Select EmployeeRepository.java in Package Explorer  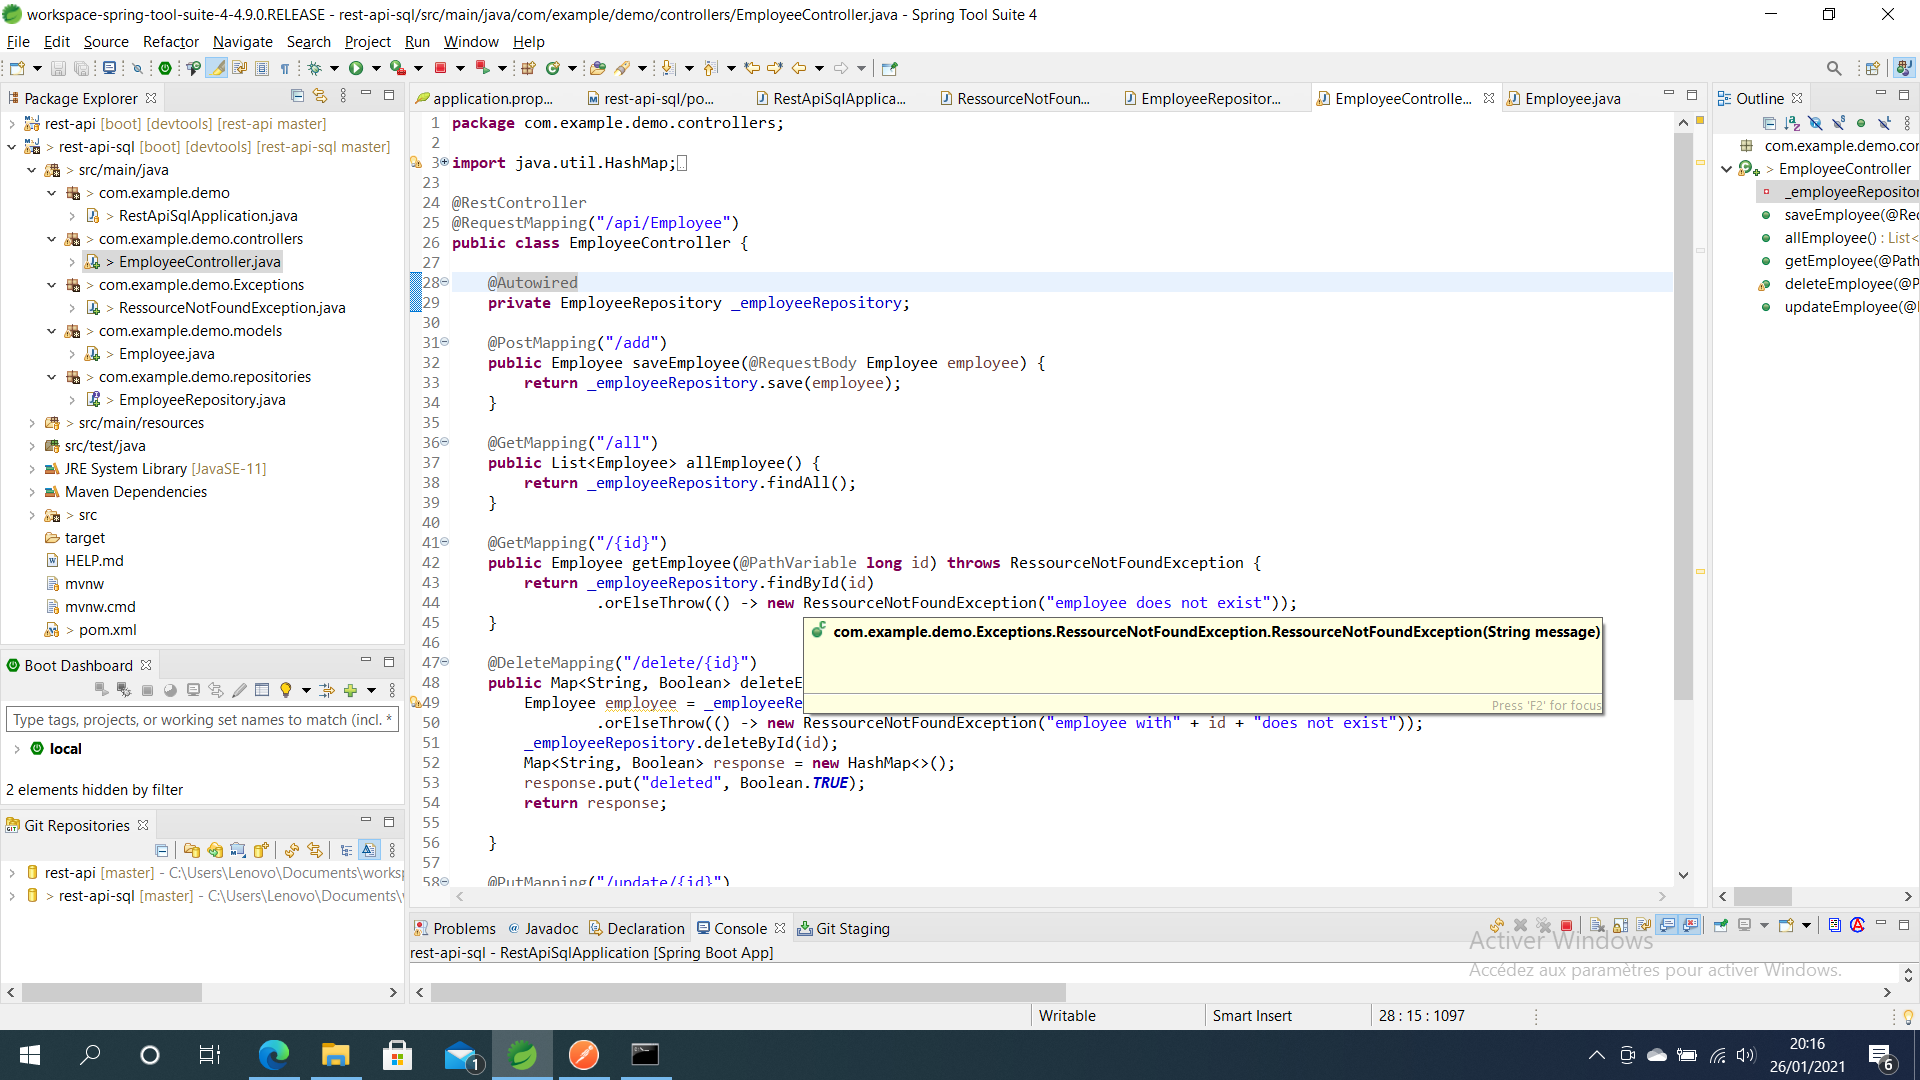pos(202,400)
